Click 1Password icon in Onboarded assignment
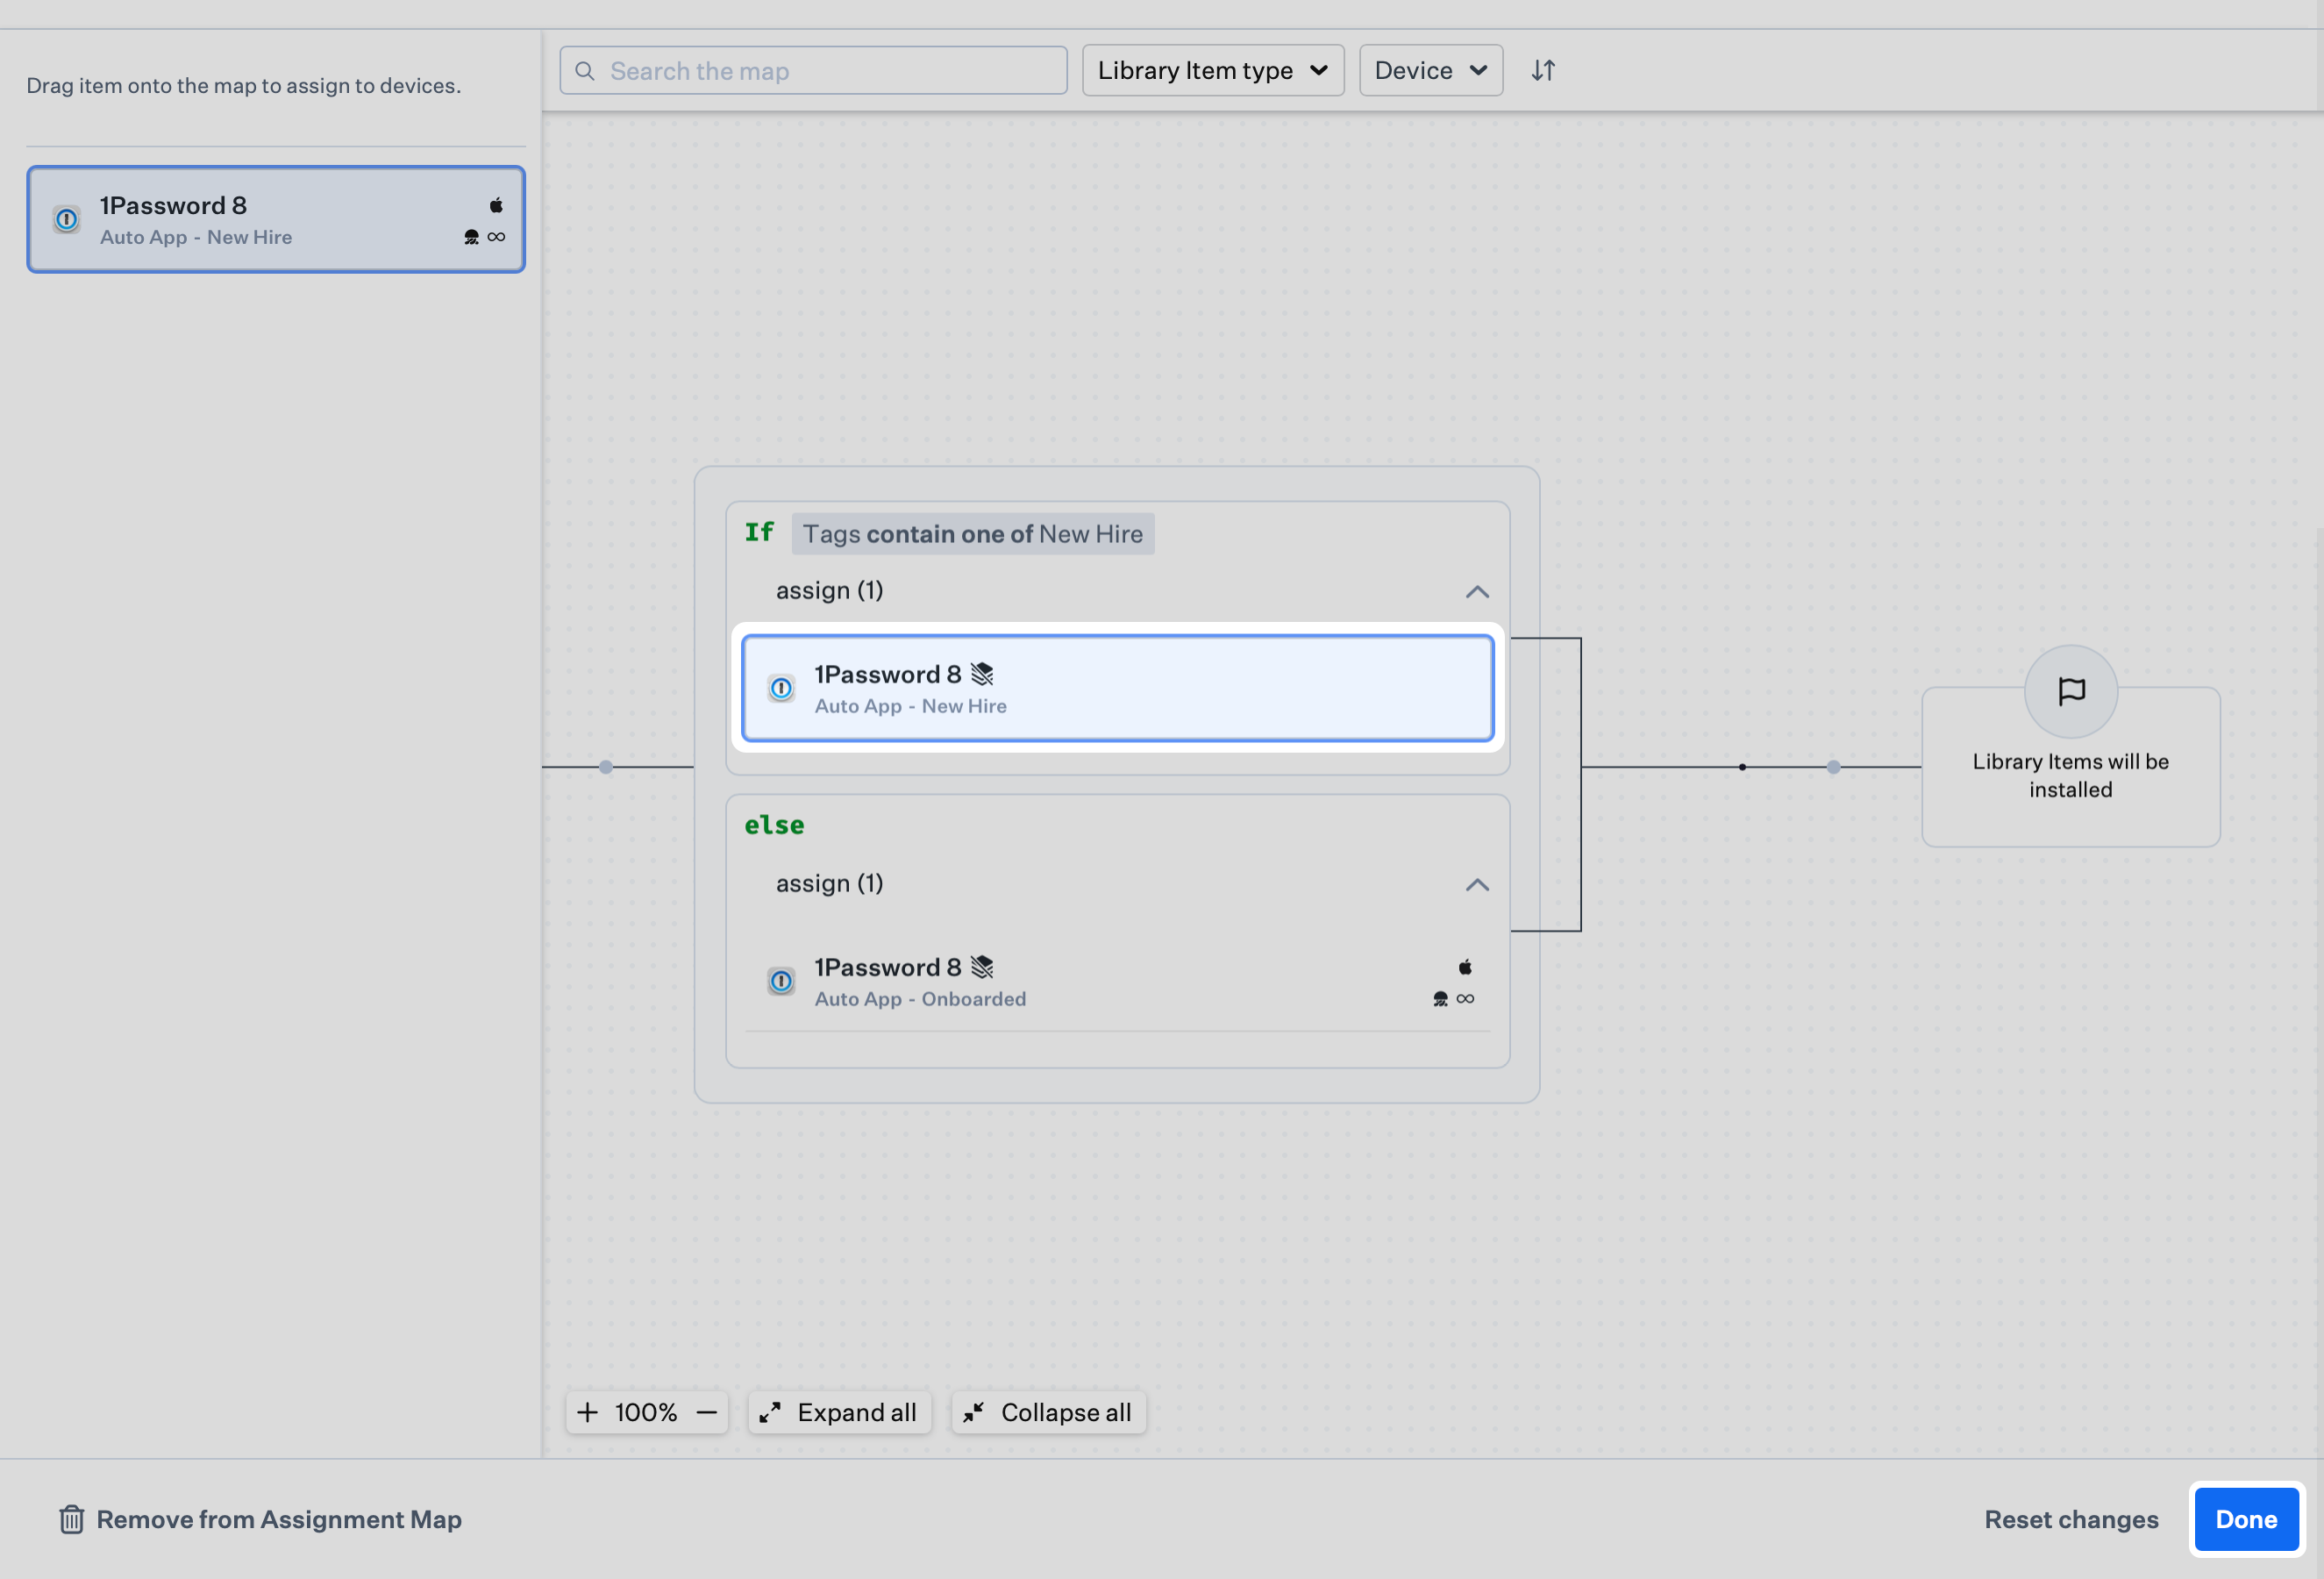 782,982
